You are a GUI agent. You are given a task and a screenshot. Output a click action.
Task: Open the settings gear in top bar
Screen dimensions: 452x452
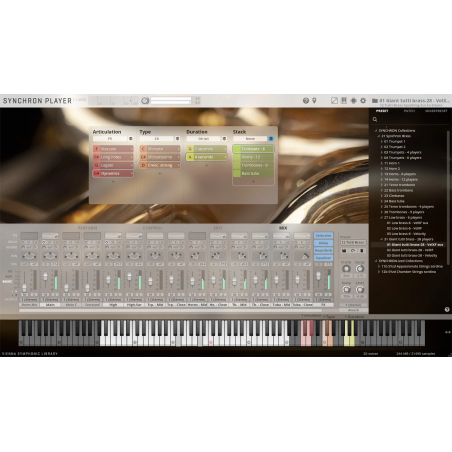click(363, 100)
